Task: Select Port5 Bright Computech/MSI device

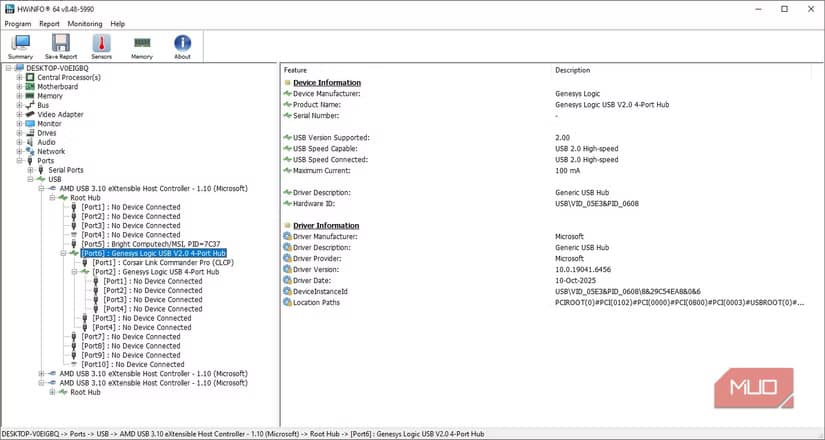Action: (151, 244)
